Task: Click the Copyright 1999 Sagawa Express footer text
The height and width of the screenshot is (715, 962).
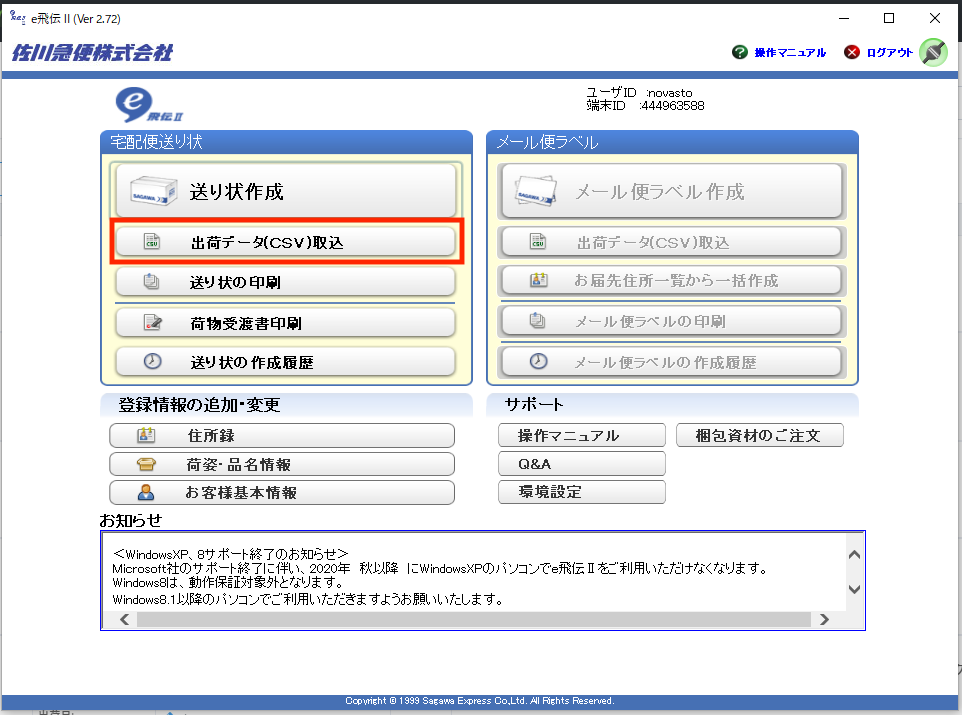Action: [480, 700]
